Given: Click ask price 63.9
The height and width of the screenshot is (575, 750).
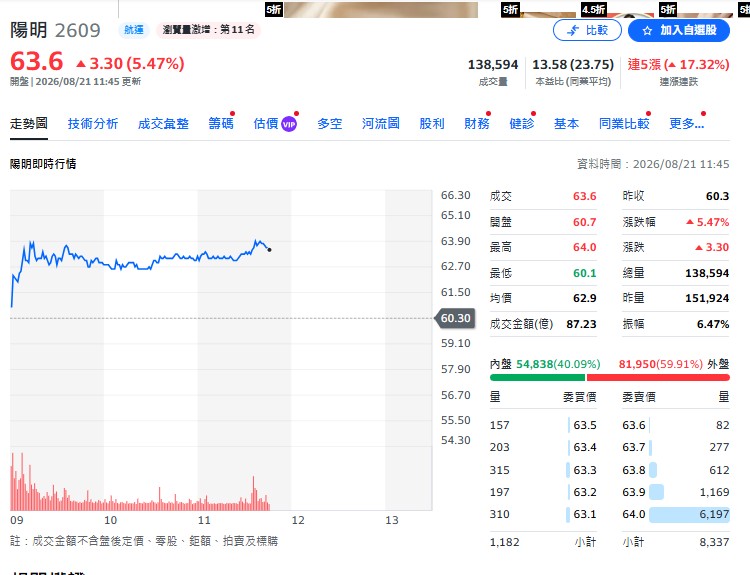Looking at the screenshot, I should [x=634, y=492].
